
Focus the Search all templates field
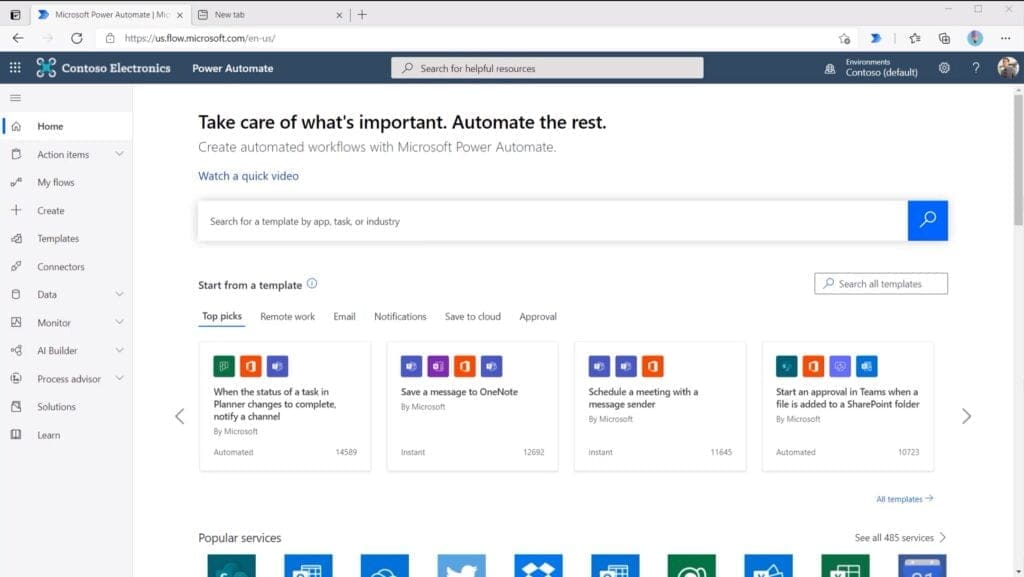881,283
